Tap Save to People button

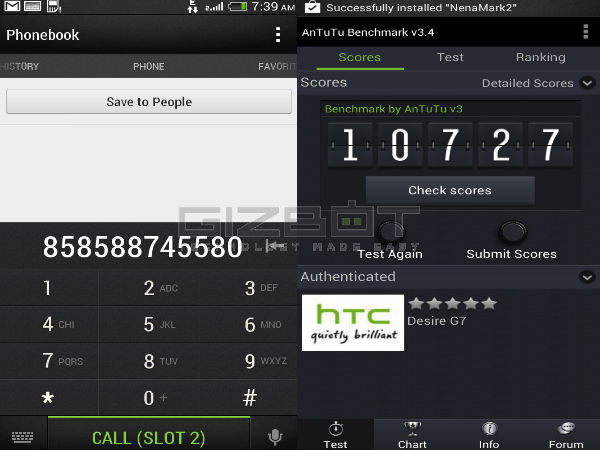tap(149, 102)
